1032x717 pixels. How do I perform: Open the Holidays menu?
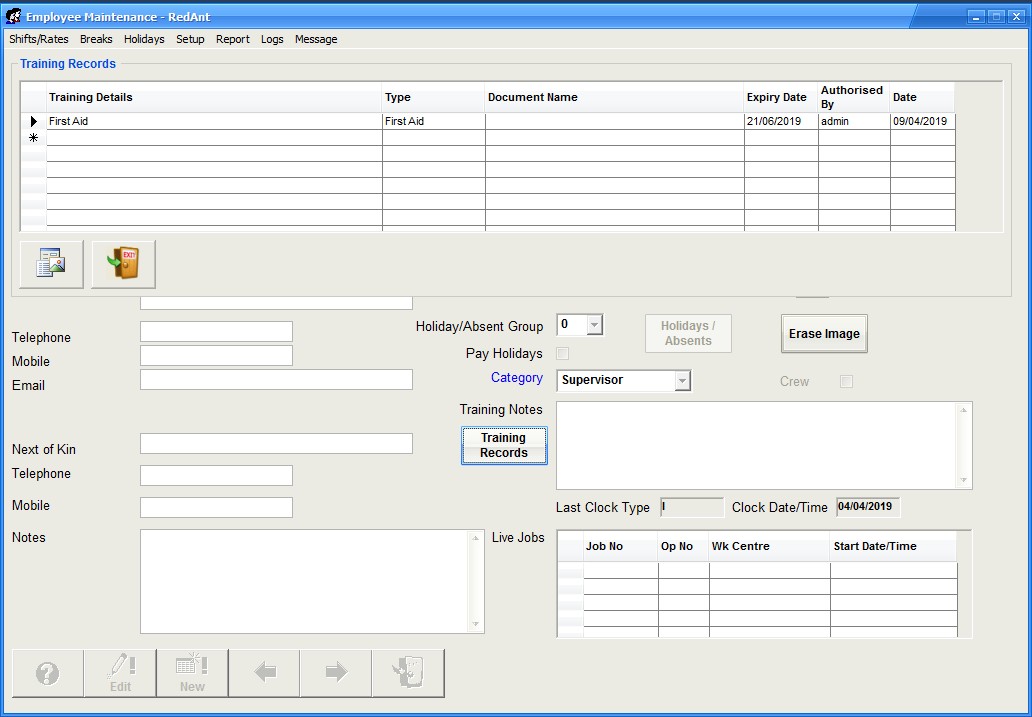coord(144,39)
